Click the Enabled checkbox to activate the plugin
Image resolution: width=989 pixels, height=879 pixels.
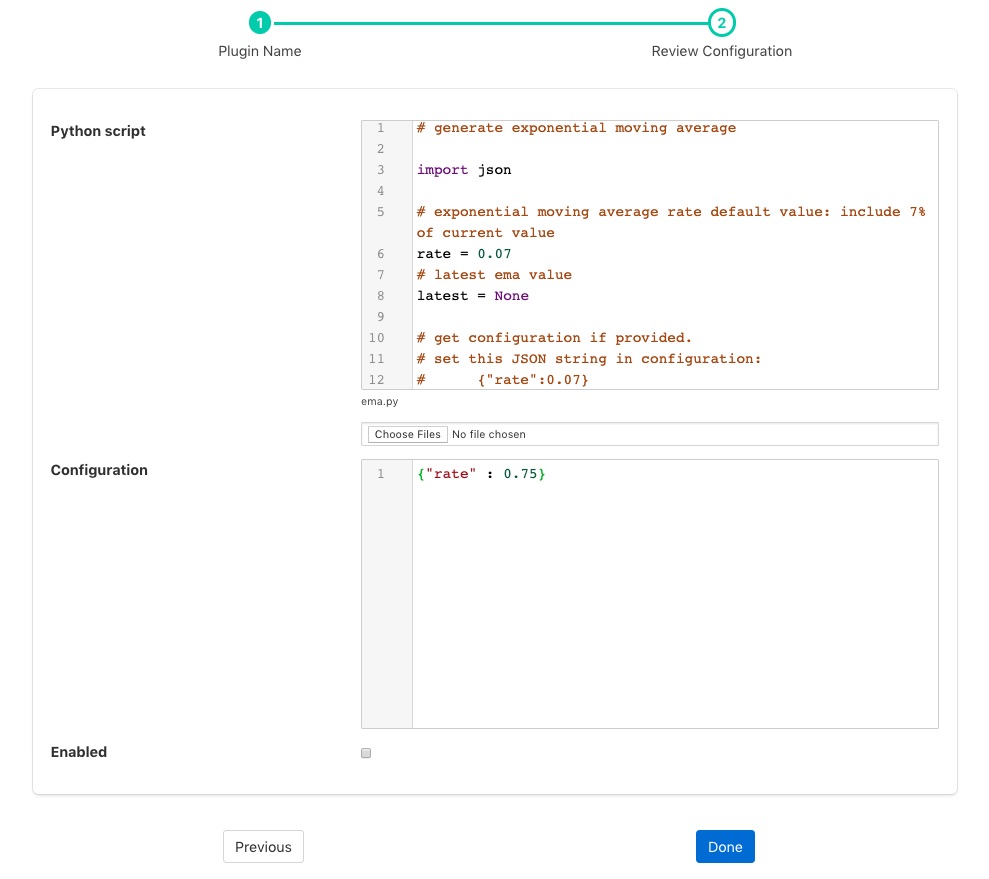click(x=366, y=753)
